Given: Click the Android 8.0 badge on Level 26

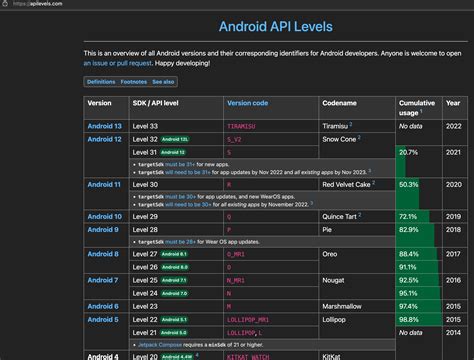Looking at the screenshot, I should (x=175, y=267).
